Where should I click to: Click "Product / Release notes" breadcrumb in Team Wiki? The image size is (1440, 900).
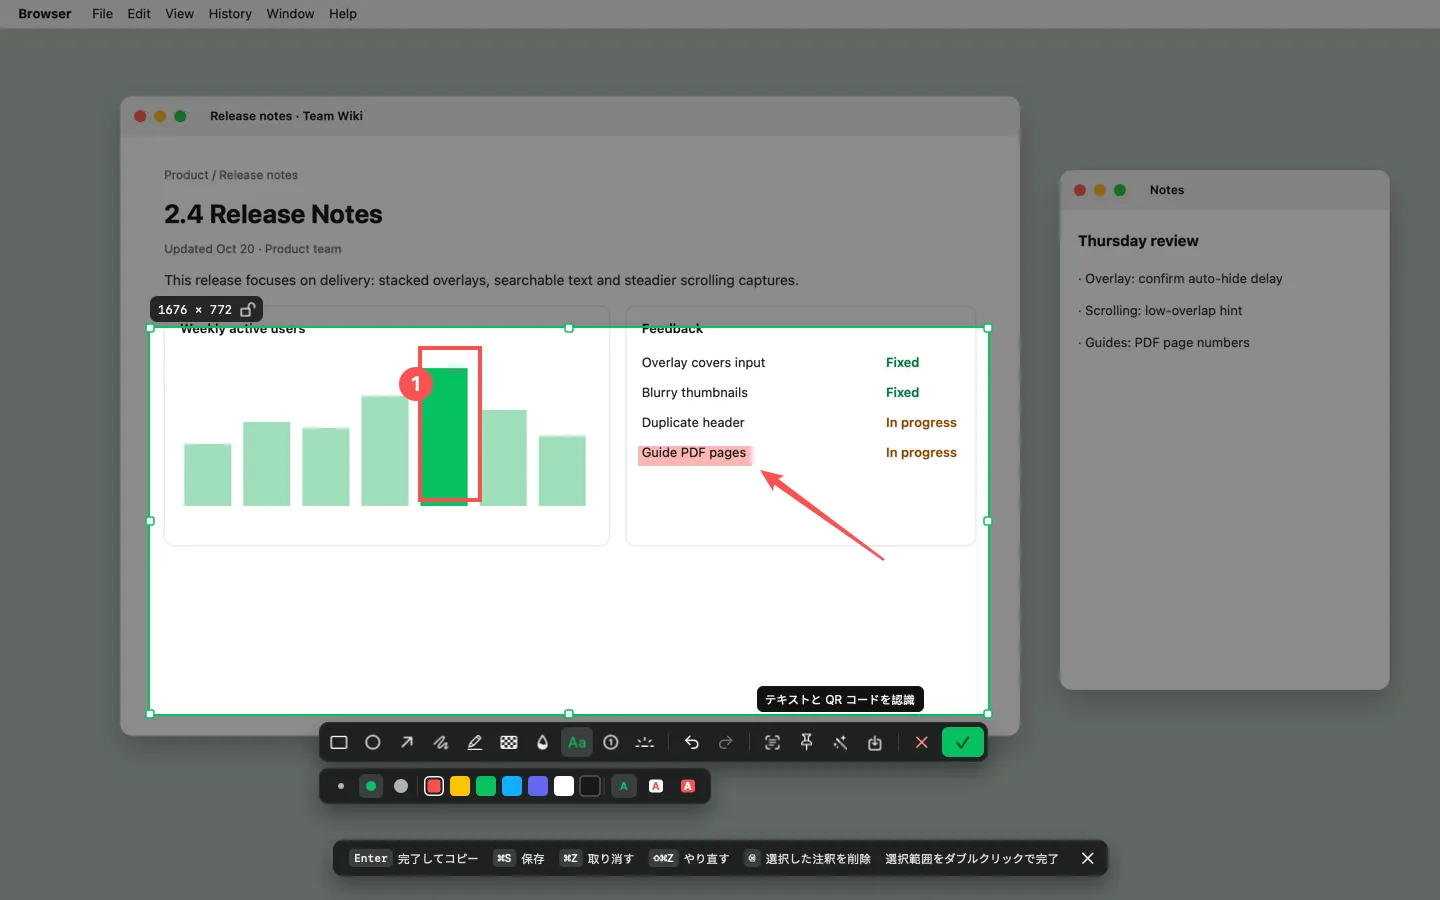pyautogui.click(x=231, y=175)
